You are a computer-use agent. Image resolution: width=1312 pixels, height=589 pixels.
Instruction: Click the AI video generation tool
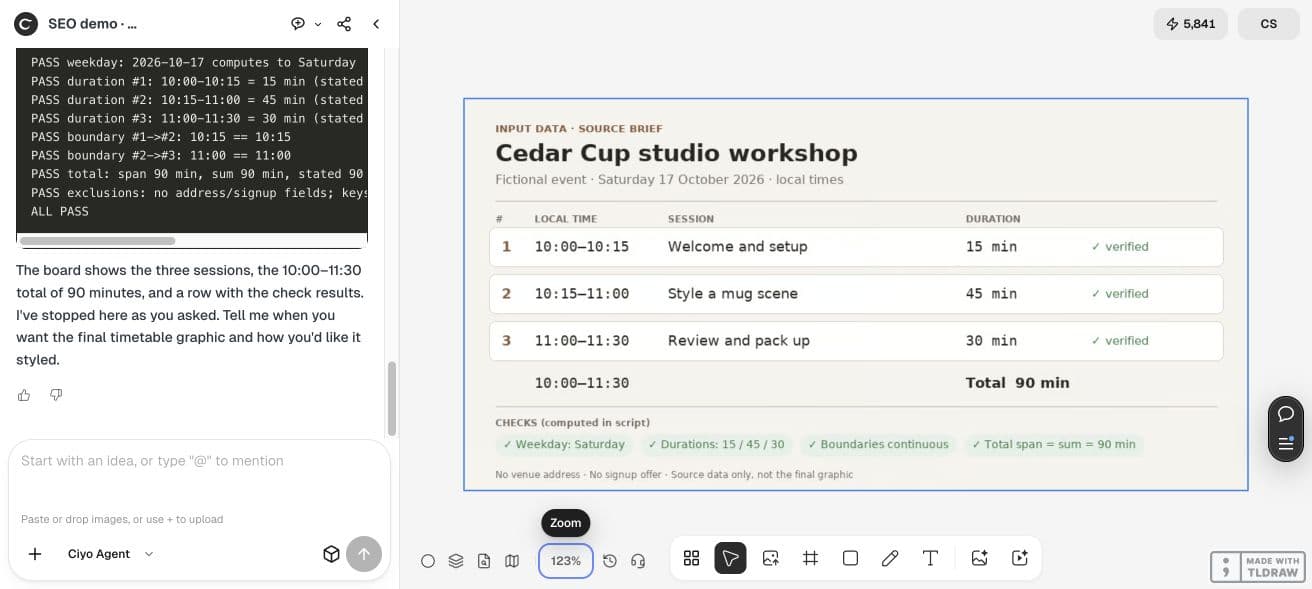[1019, 558]
